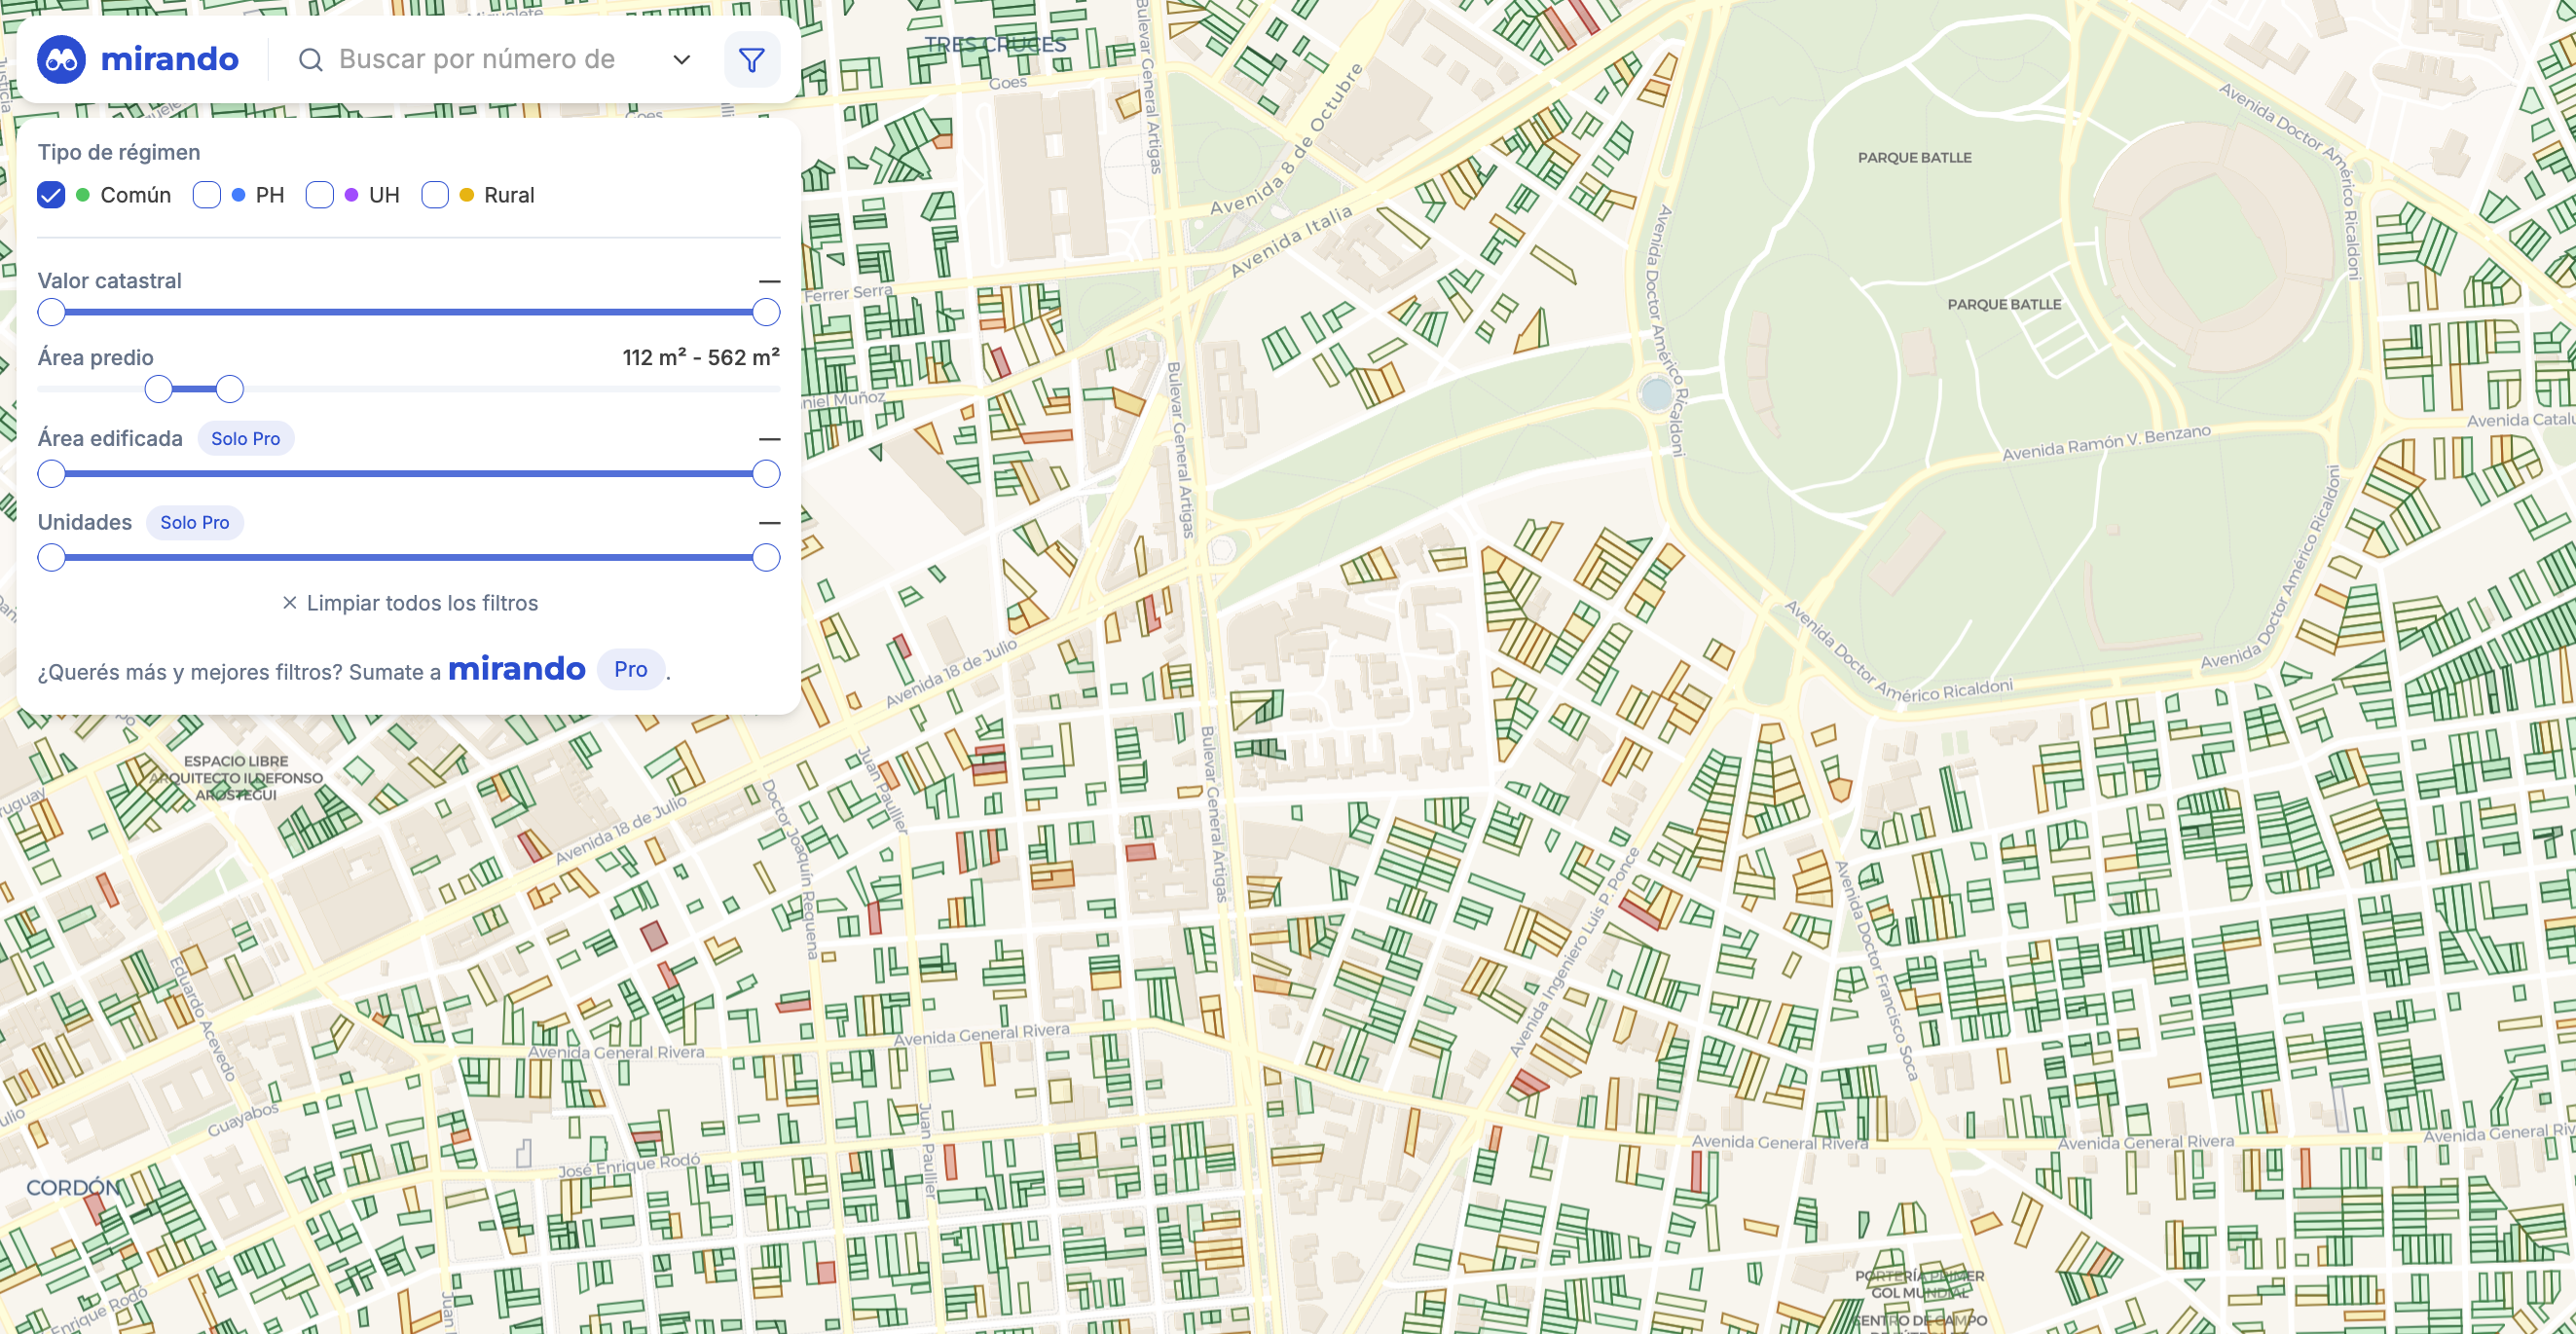Open the search type dropdown chevron
2576x1334 pixels.
pos(682,60)
